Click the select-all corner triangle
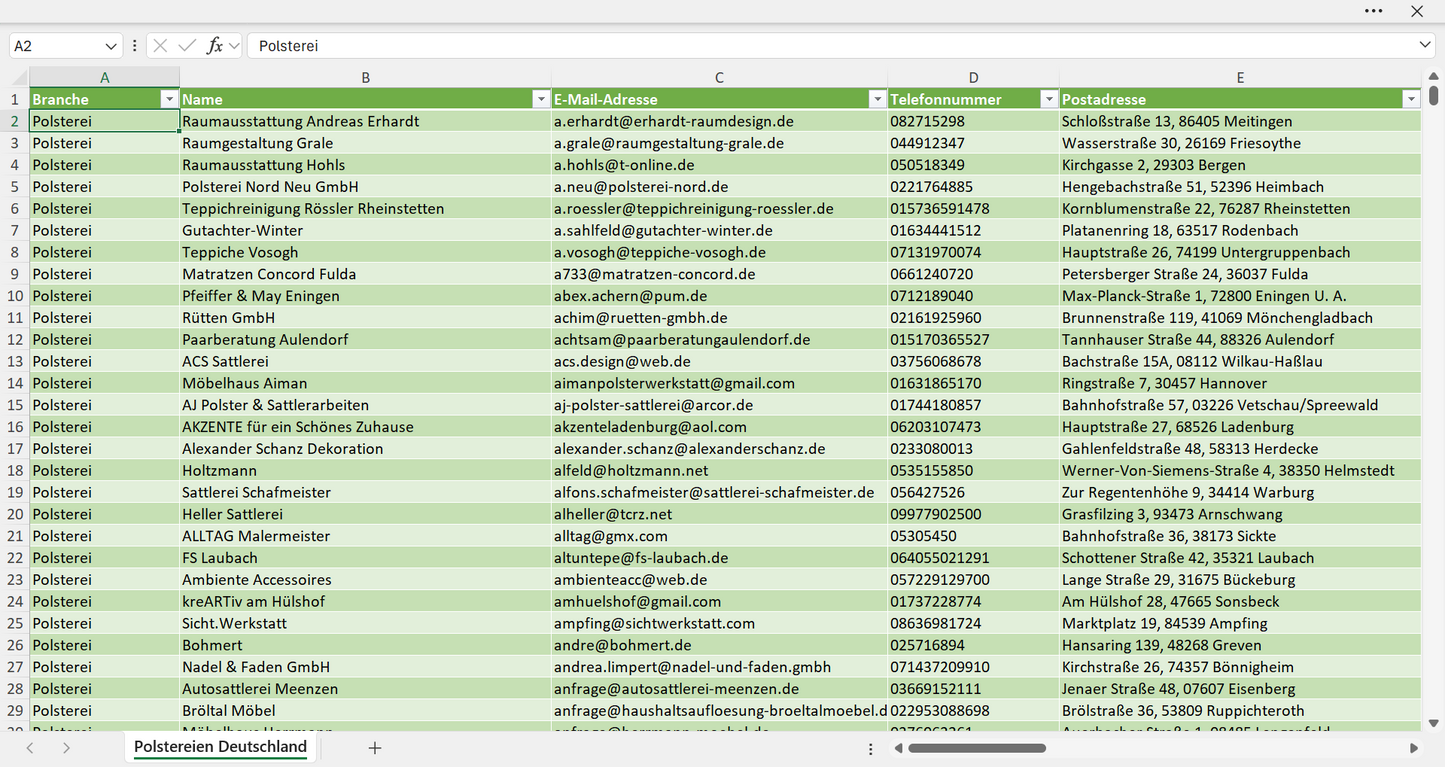Screen dimensions: 1445x767 click(20, 78)
